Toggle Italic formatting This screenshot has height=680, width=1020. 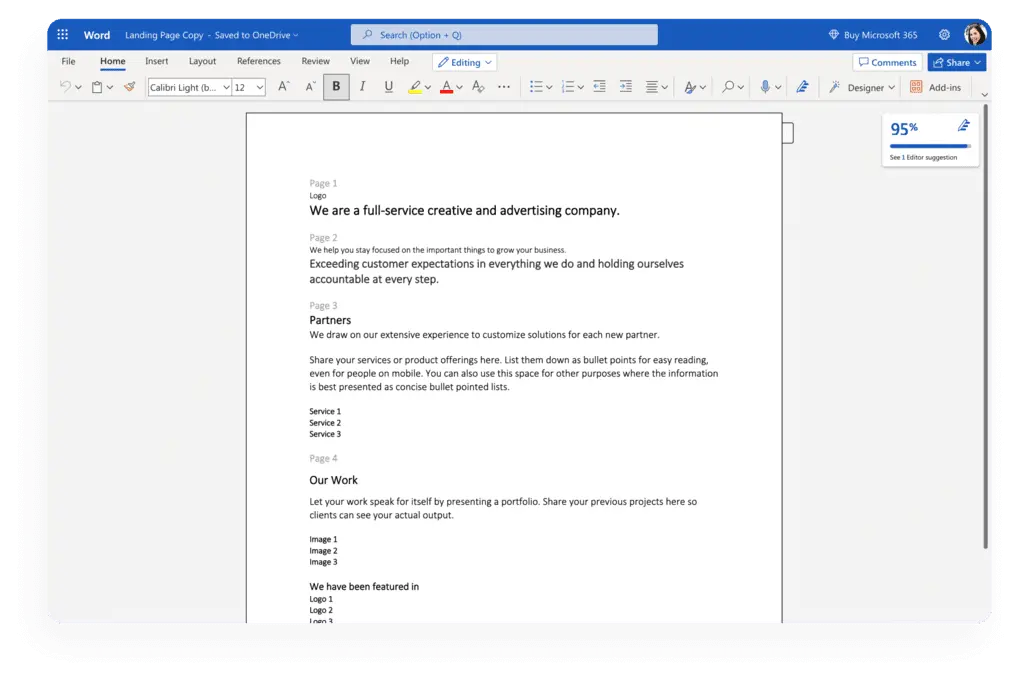pyautogui.click(x=362, y=87)
